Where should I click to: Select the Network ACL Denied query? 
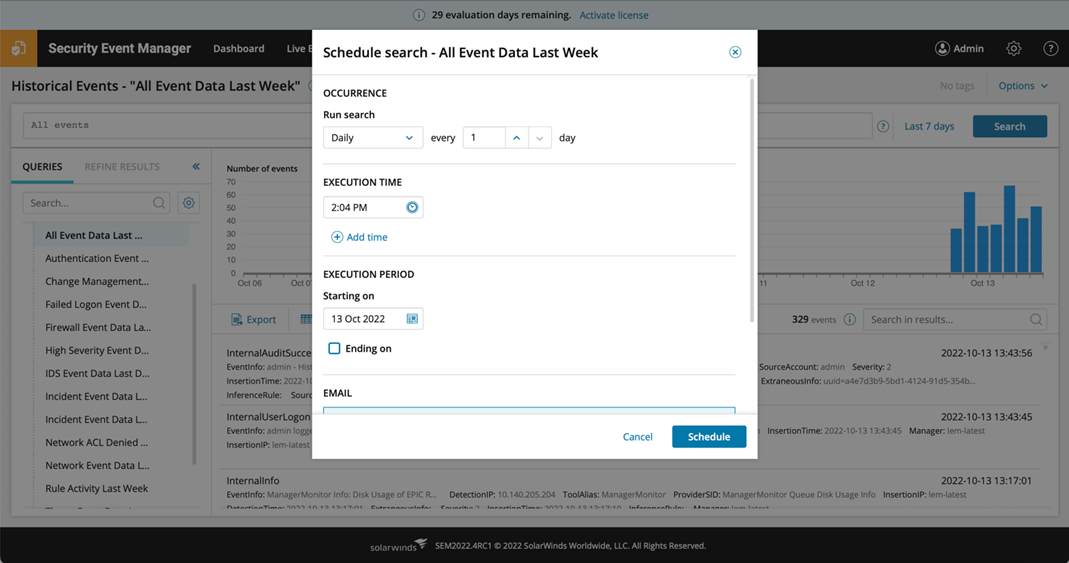pyautogui.click(x=97, y=442)
